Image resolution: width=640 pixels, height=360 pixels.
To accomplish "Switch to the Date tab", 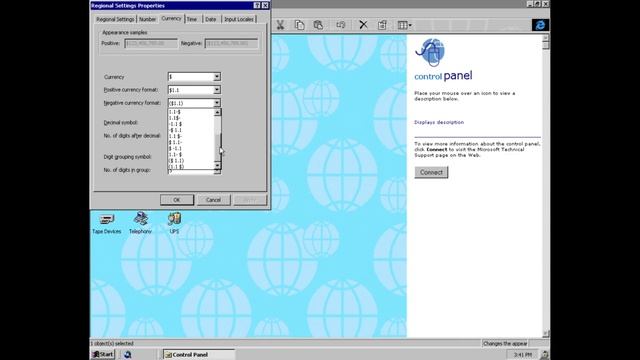I will click(211, 19).
